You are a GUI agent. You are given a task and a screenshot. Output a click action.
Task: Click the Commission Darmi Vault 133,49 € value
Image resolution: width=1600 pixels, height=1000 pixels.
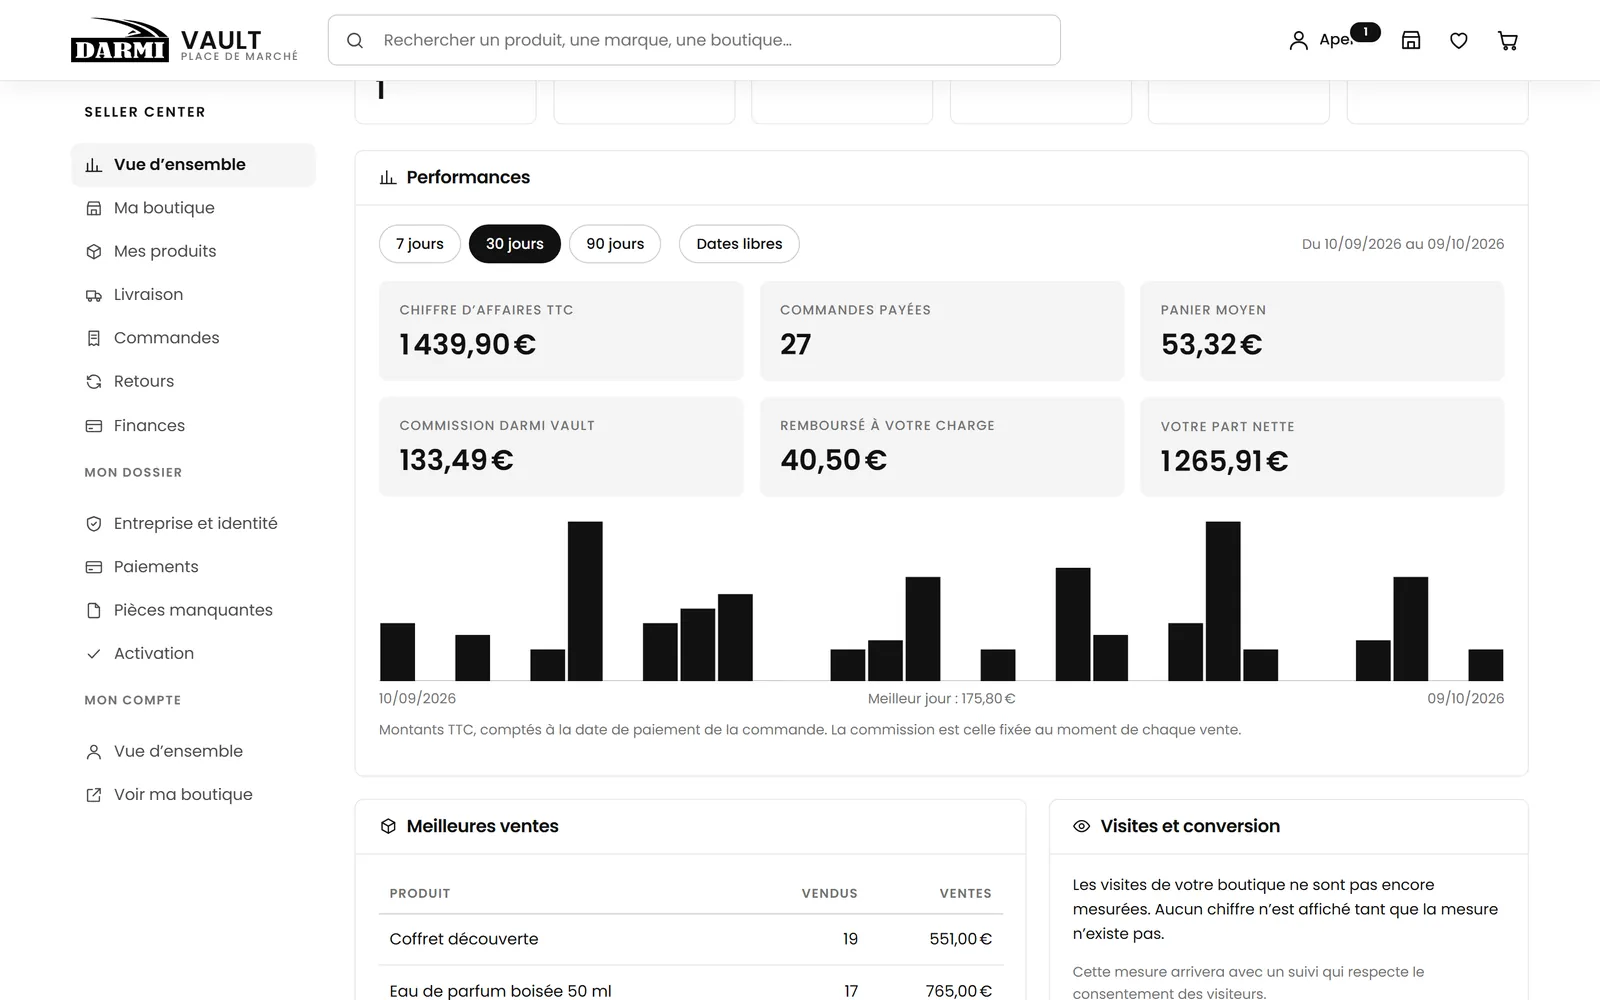tap(456, 460)
